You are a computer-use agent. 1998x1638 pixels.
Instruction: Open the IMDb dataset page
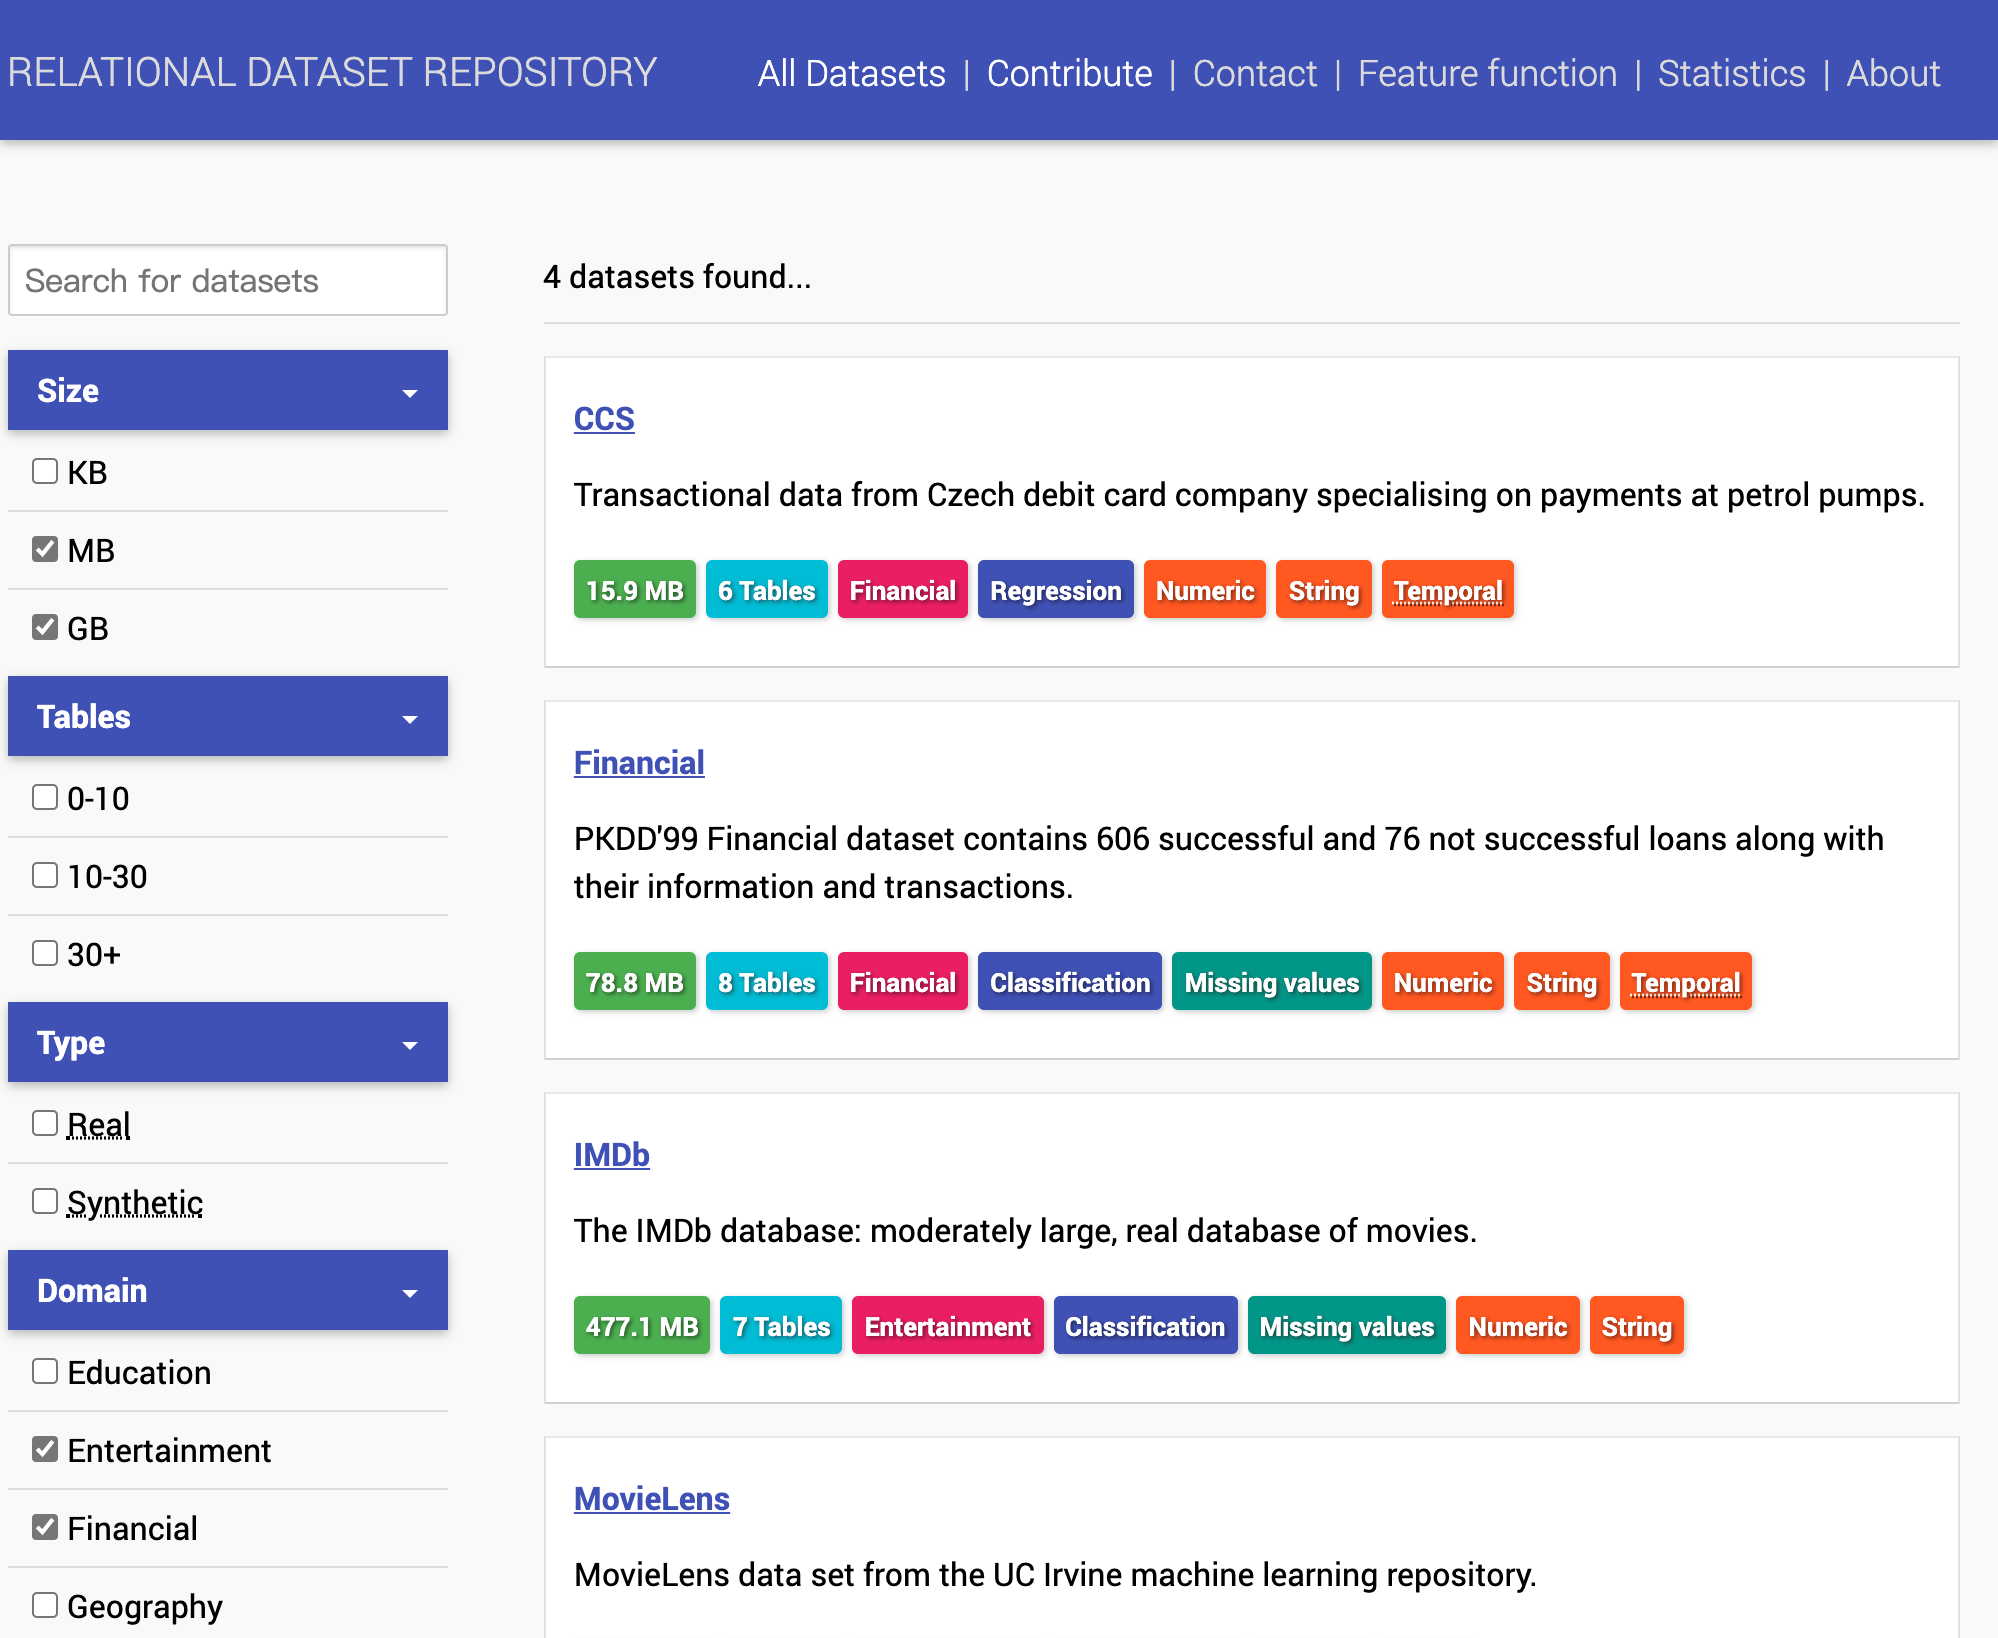611,1155
